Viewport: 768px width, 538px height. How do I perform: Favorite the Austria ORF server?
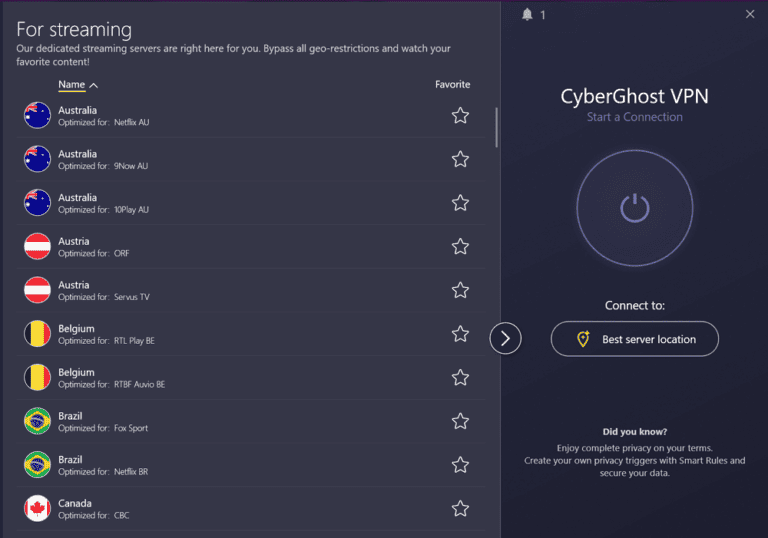(x=460, y=246)
